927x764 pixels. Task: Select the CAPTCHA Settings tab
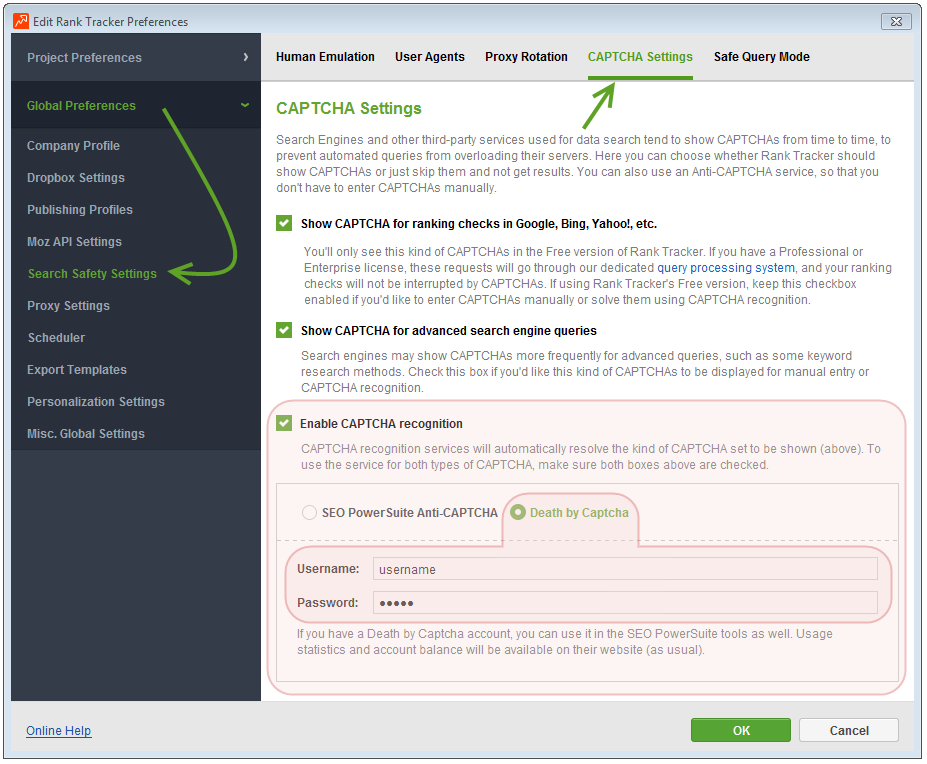[640, 57]
